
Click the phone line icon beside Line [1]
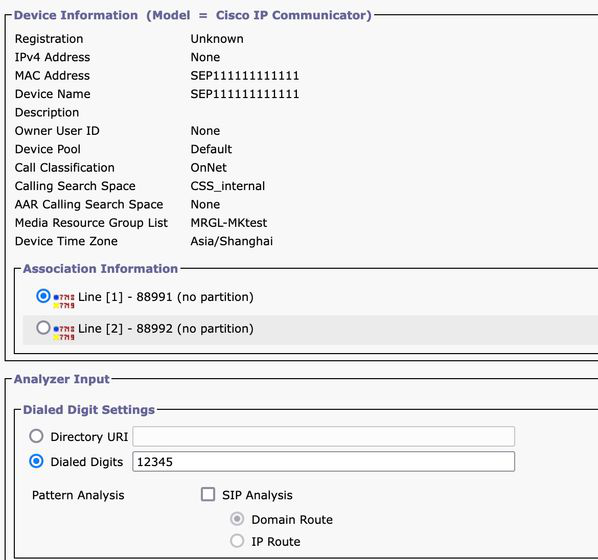pos(64,301)
